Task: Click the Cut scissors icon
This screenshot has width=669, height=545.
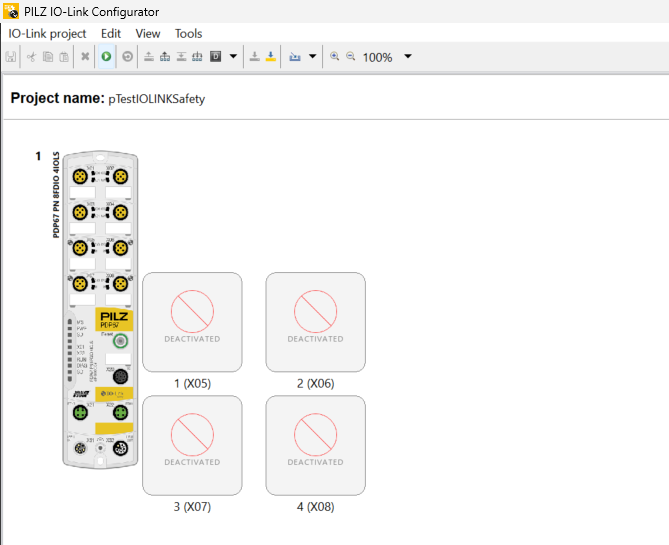Action: tap(32, 56)
